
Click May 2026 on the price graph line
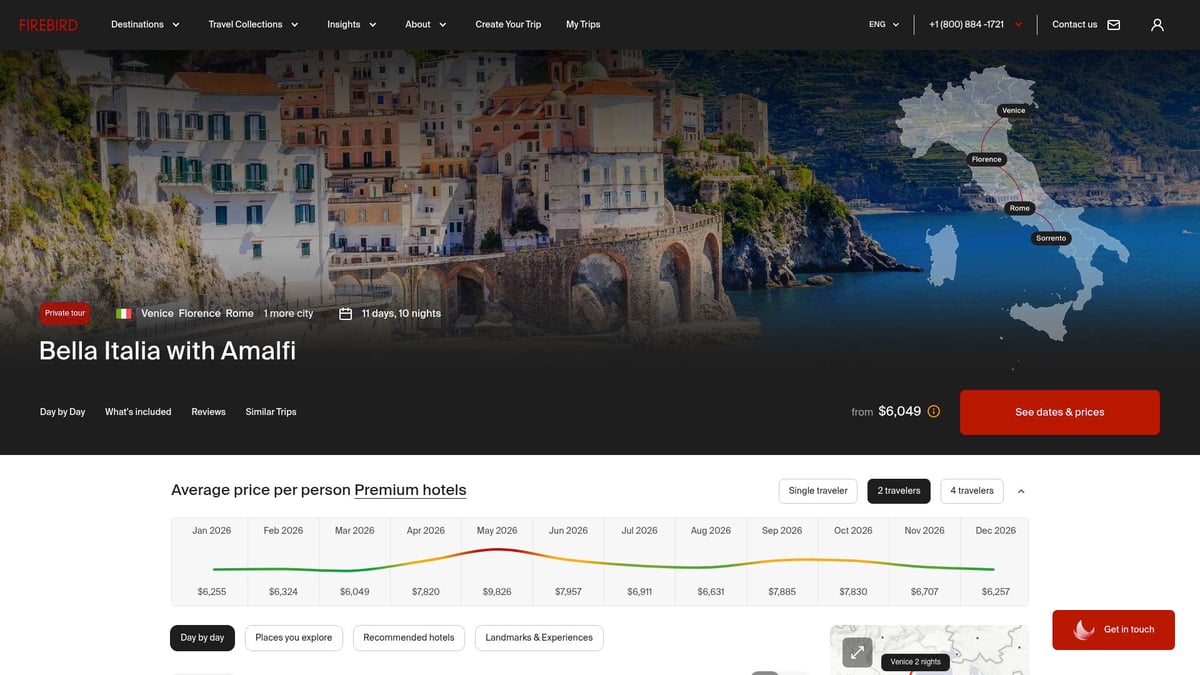[497, 549]
